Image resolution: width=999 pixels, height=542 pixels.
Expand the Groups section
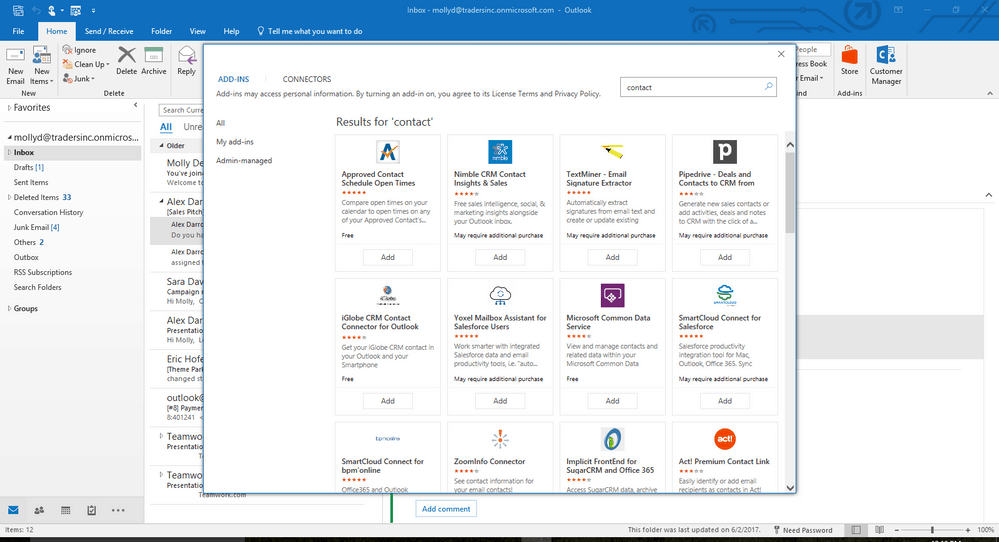(9, 308)
